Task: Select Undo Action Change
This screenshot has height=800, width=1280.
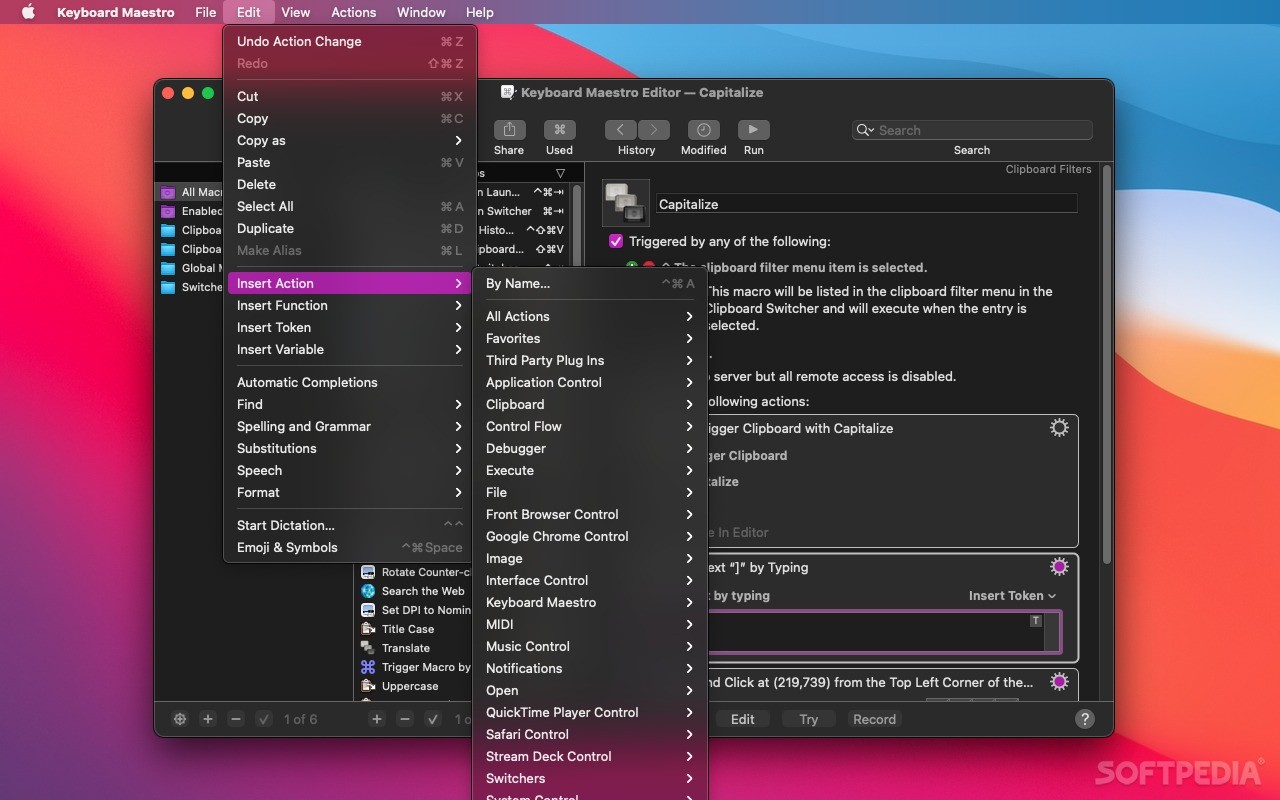Action: (x=350, y=41)
